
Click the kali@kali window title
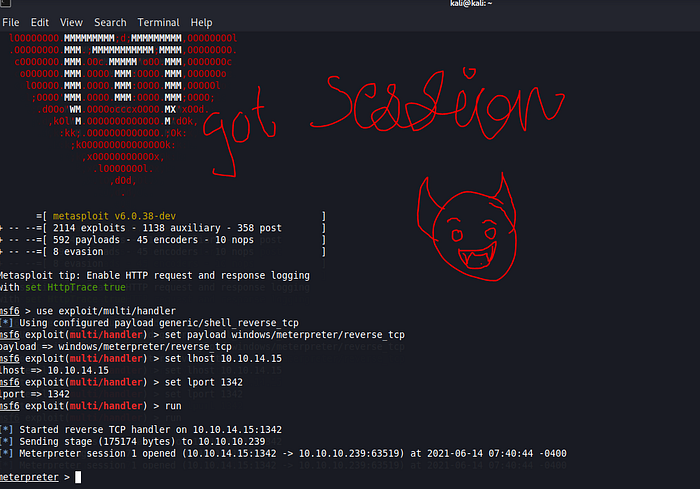tap(471, 4)
